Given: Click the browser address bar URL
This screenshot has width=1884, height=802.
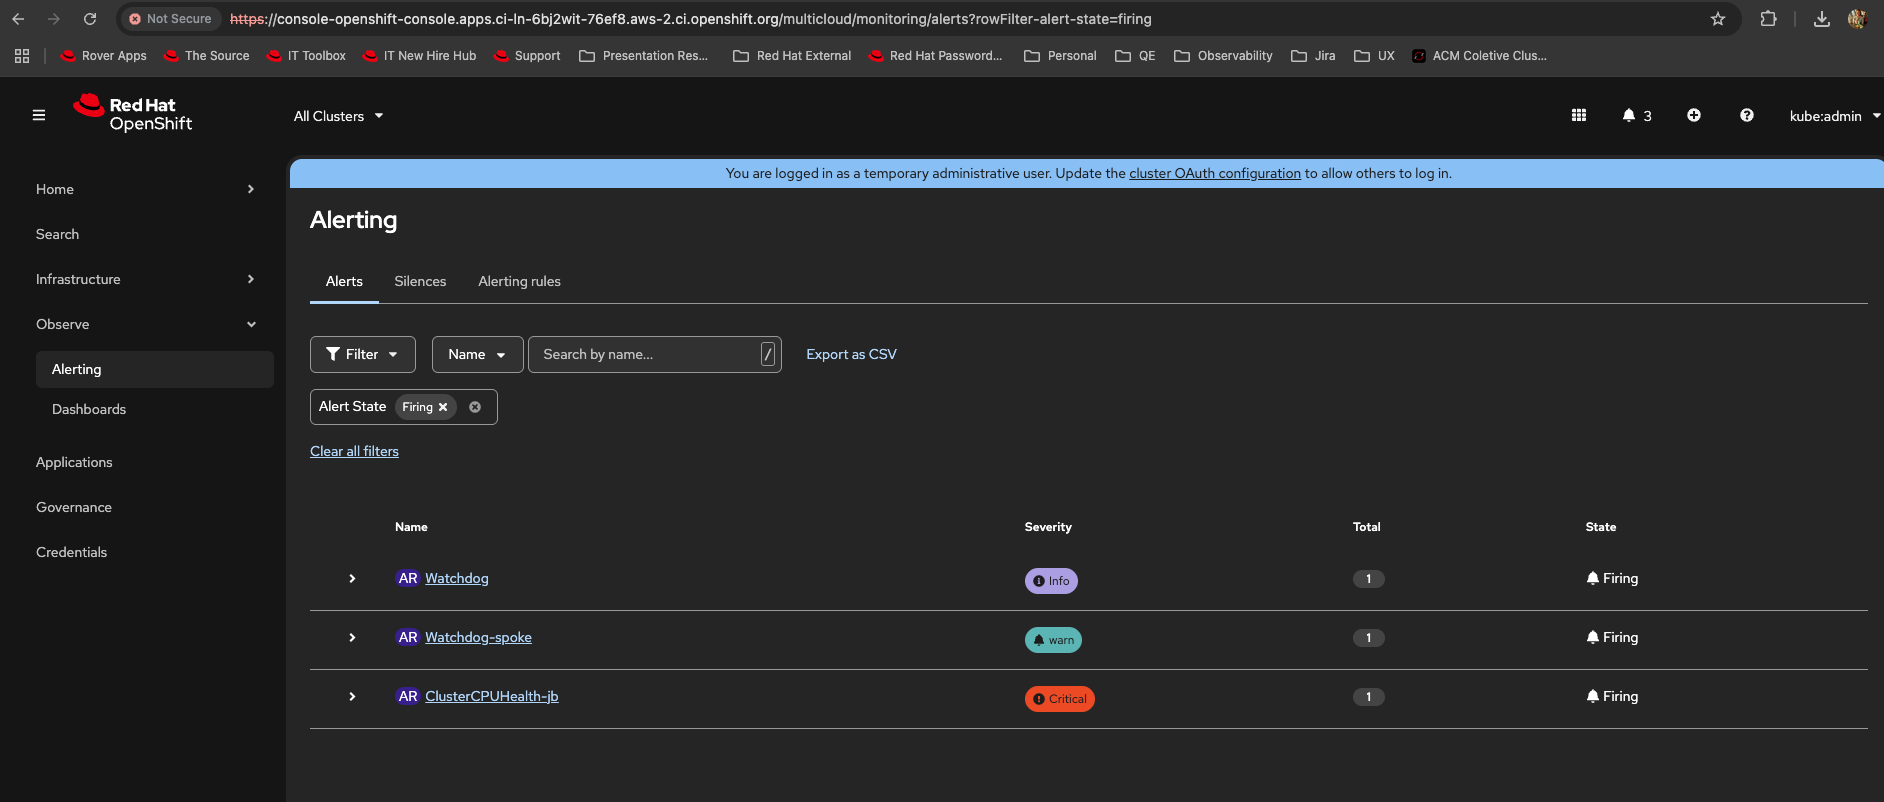Looking at the screenshot, I should (690, 19).
